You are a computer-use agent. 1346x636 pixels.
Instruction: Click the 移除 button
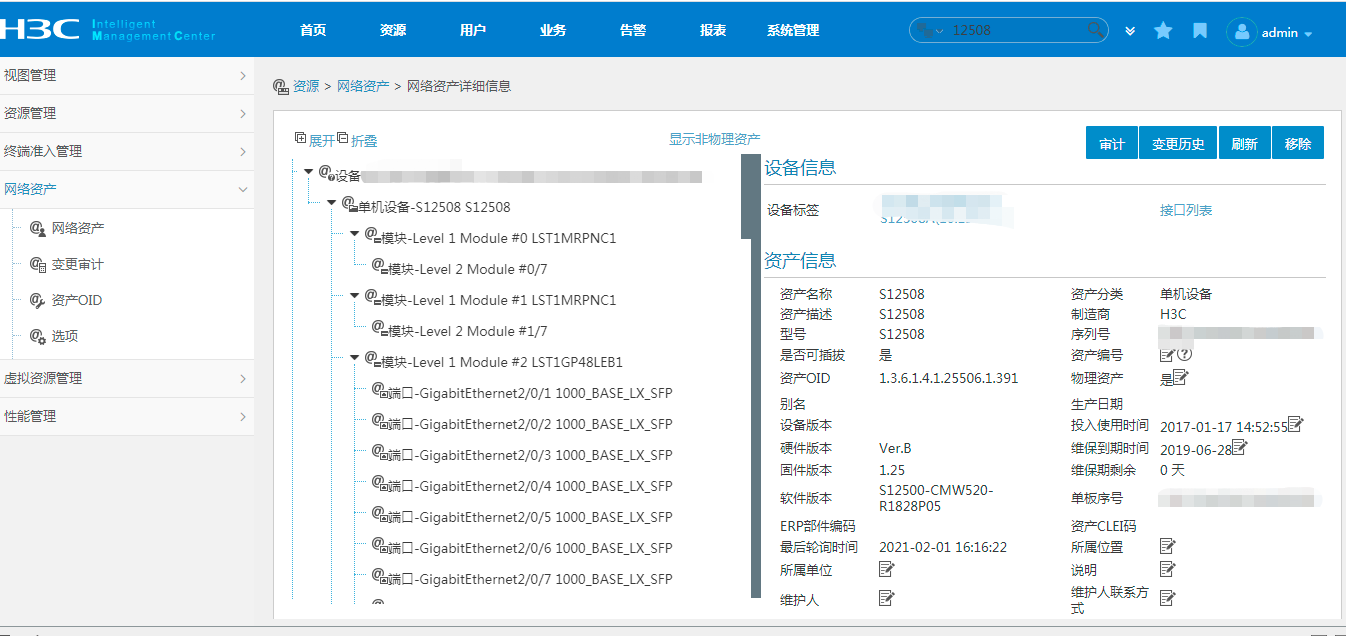coord(1298,143)
